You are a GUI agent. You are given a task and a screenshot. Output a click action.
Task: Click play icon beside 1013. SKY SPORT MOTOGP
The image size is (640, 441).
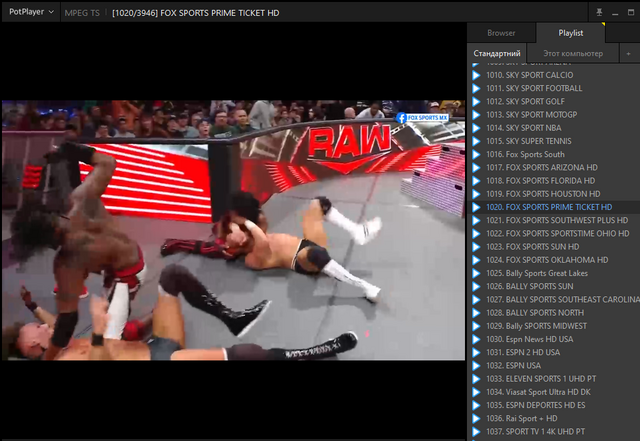(476, 115)
